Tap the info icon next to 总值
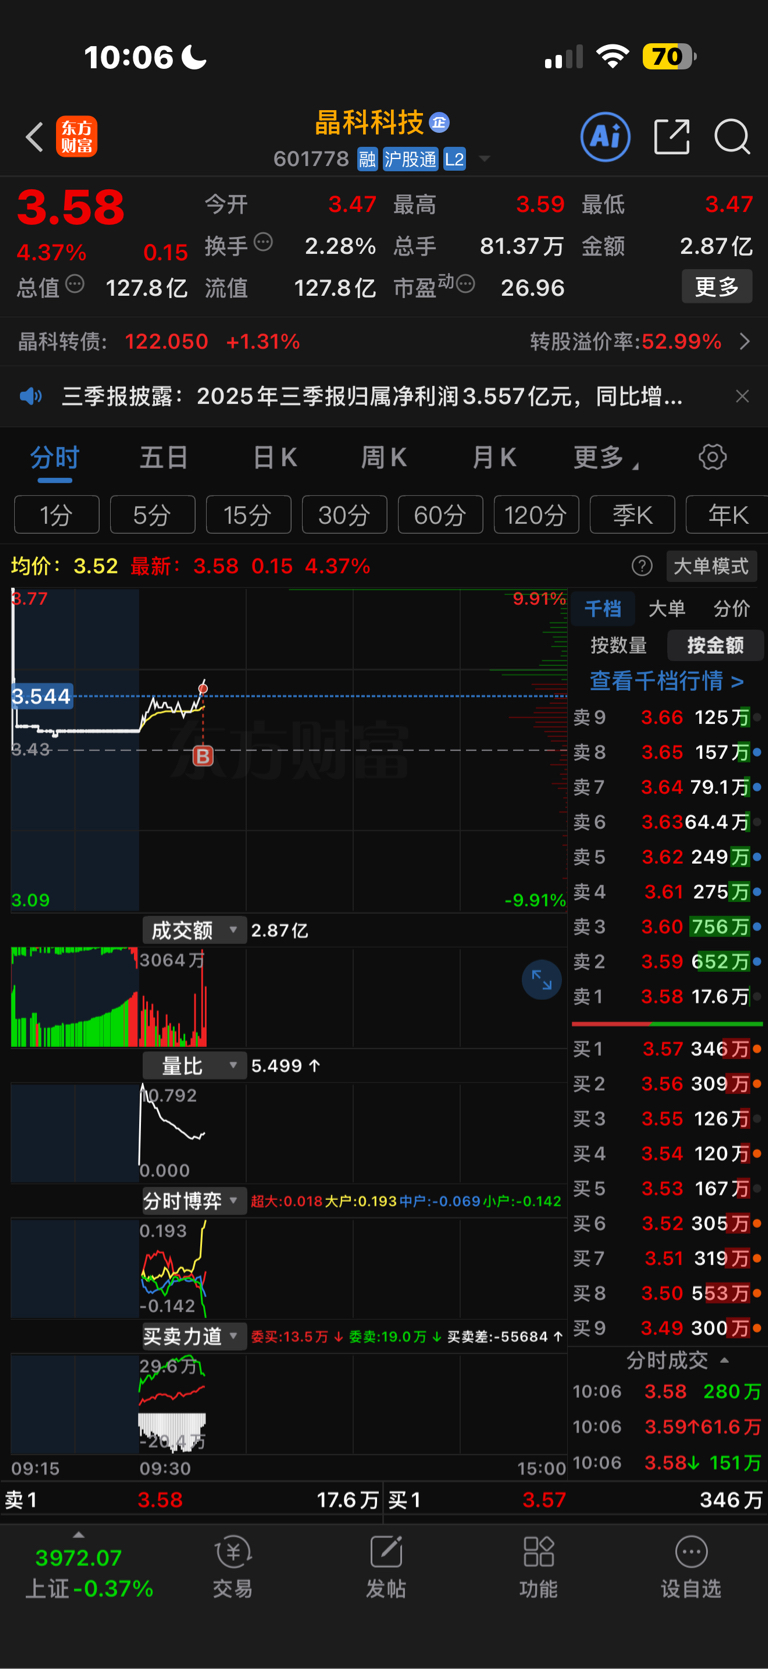 (x=75, y=285)
